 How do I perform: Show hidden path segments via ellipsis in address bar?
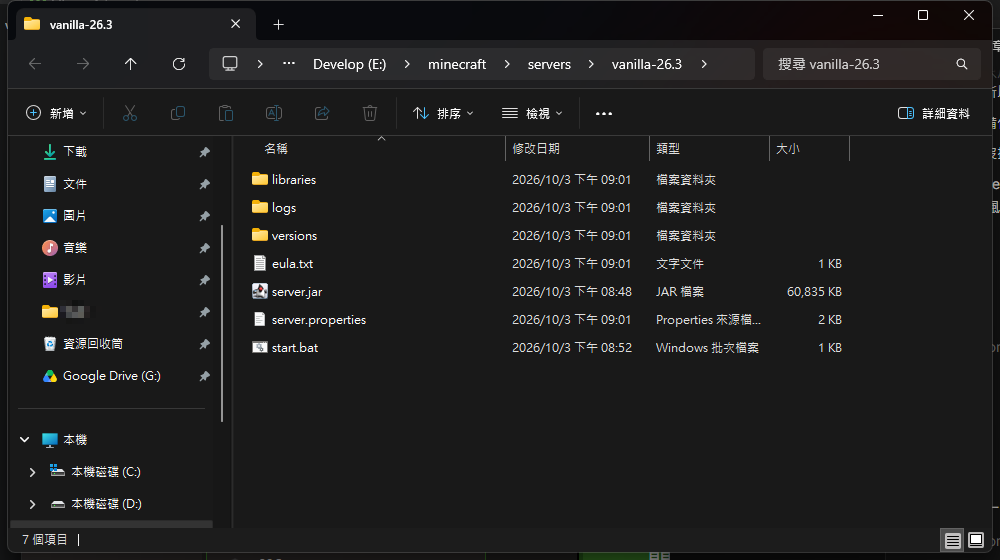[289, 64]
